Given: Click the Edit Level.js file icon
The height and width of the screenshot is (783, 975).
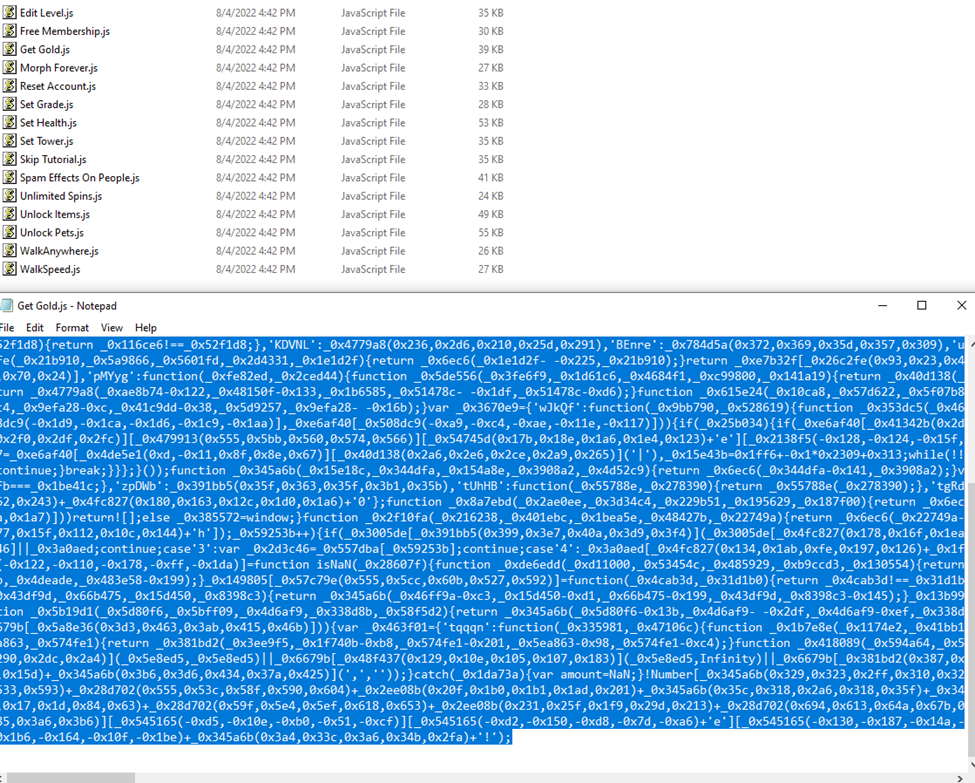Looking at the screenshot, I should point(10,13).
